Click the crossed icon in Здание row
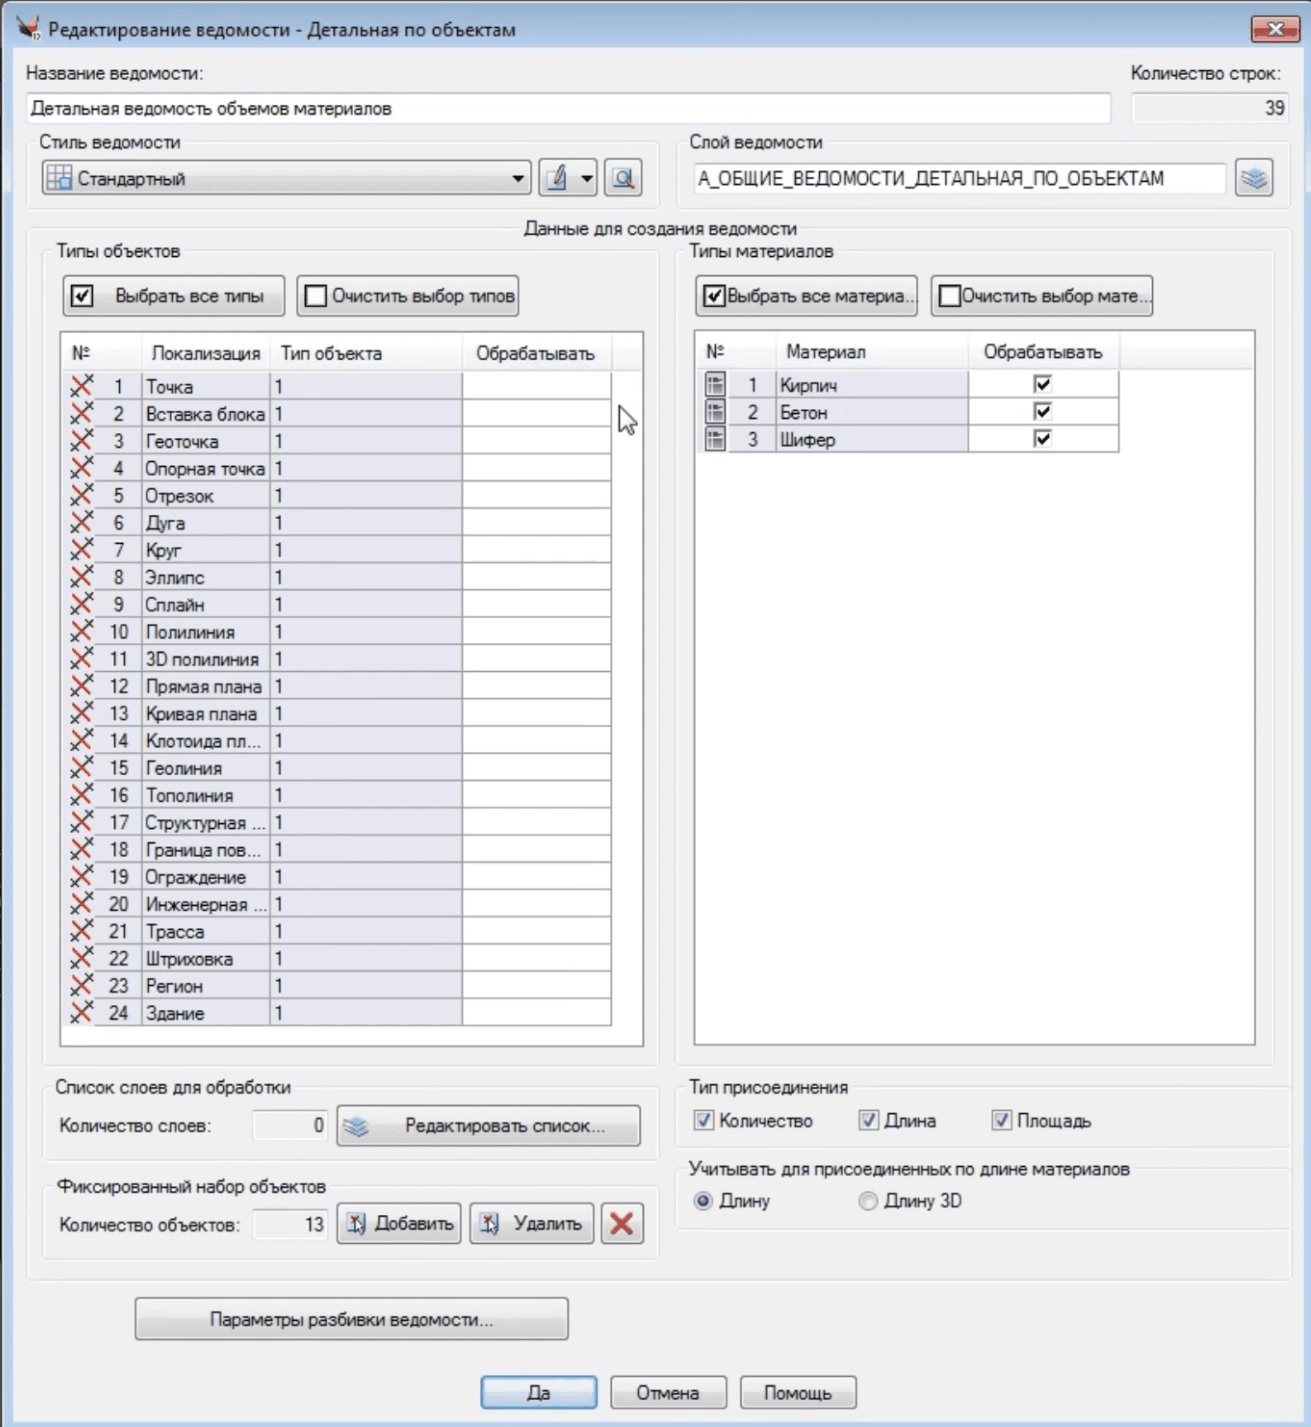The height and width of the screenshot is (1427, 1311). click(x=81, y=1013)
